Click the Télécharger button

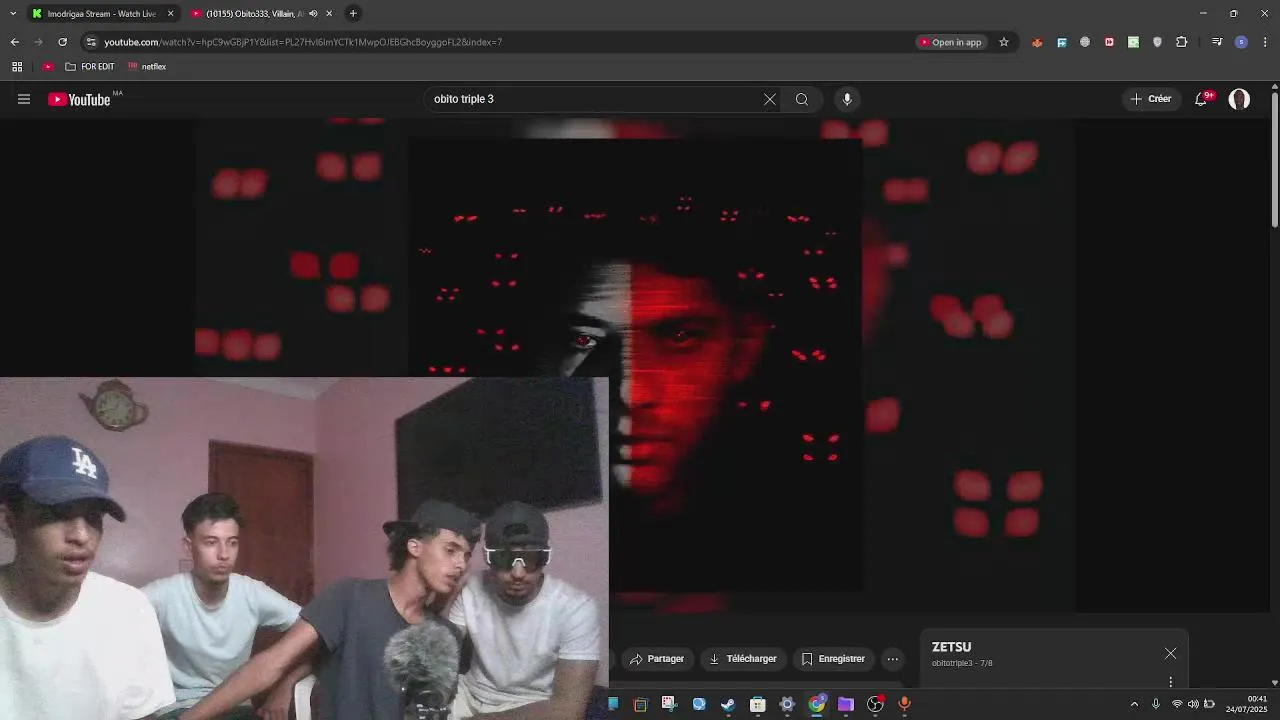pyautogui.click(x=743, y=659)
